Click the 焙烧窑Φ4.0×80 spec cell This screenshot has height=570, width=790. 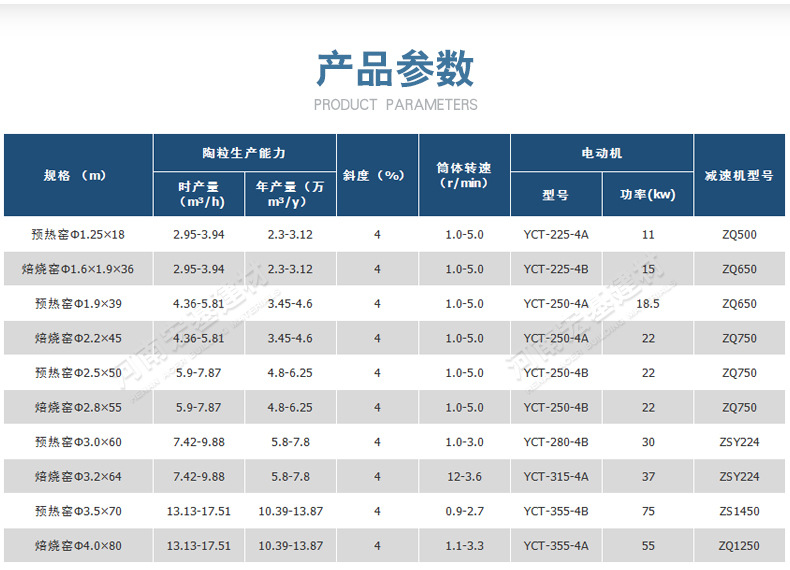78,546
